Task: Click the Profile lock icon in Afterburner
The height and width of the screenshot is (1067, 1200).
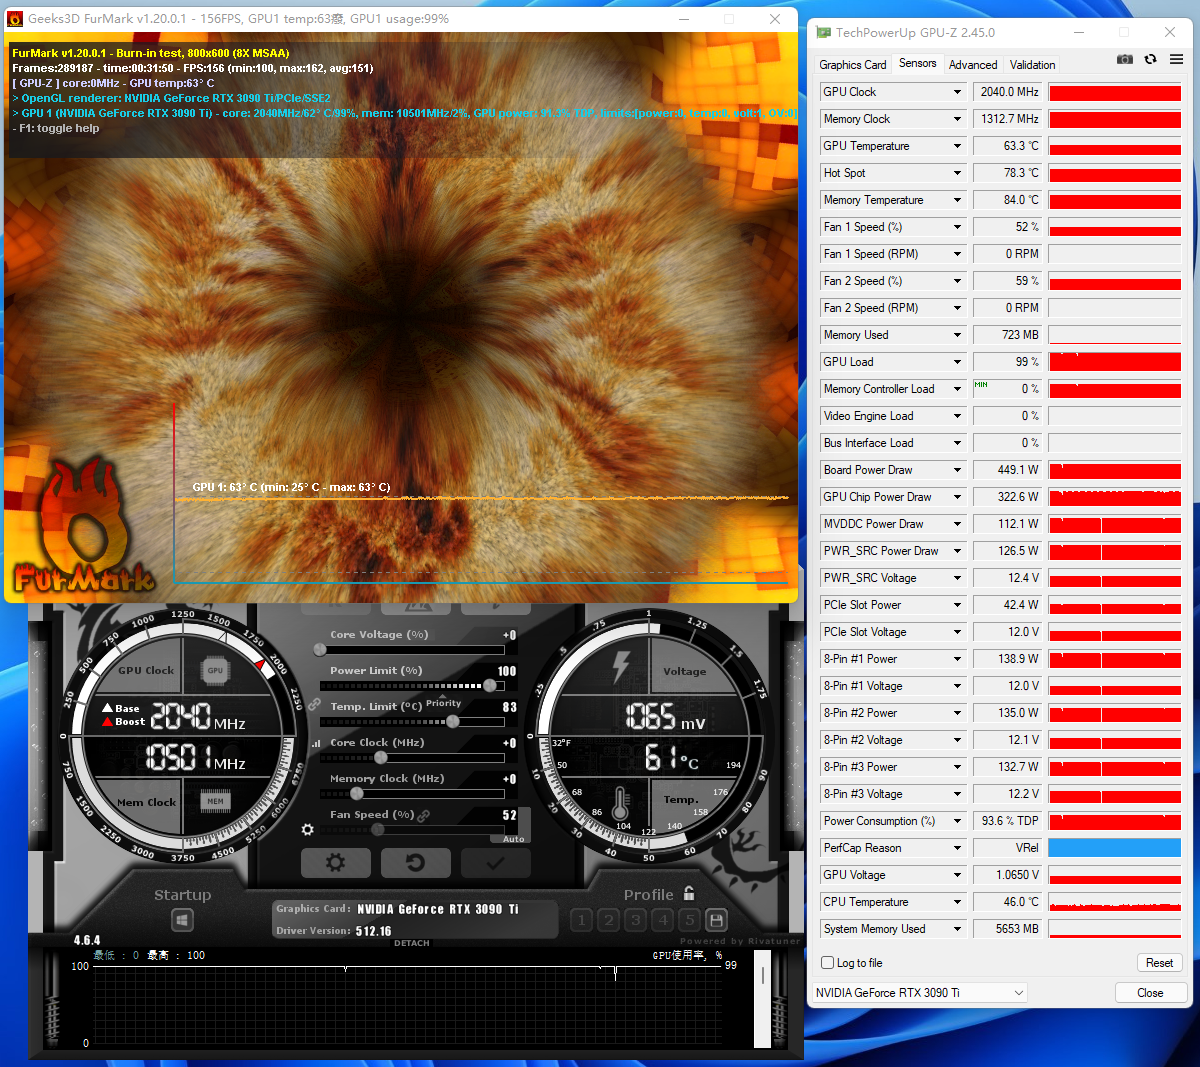Action: point(689,893)
